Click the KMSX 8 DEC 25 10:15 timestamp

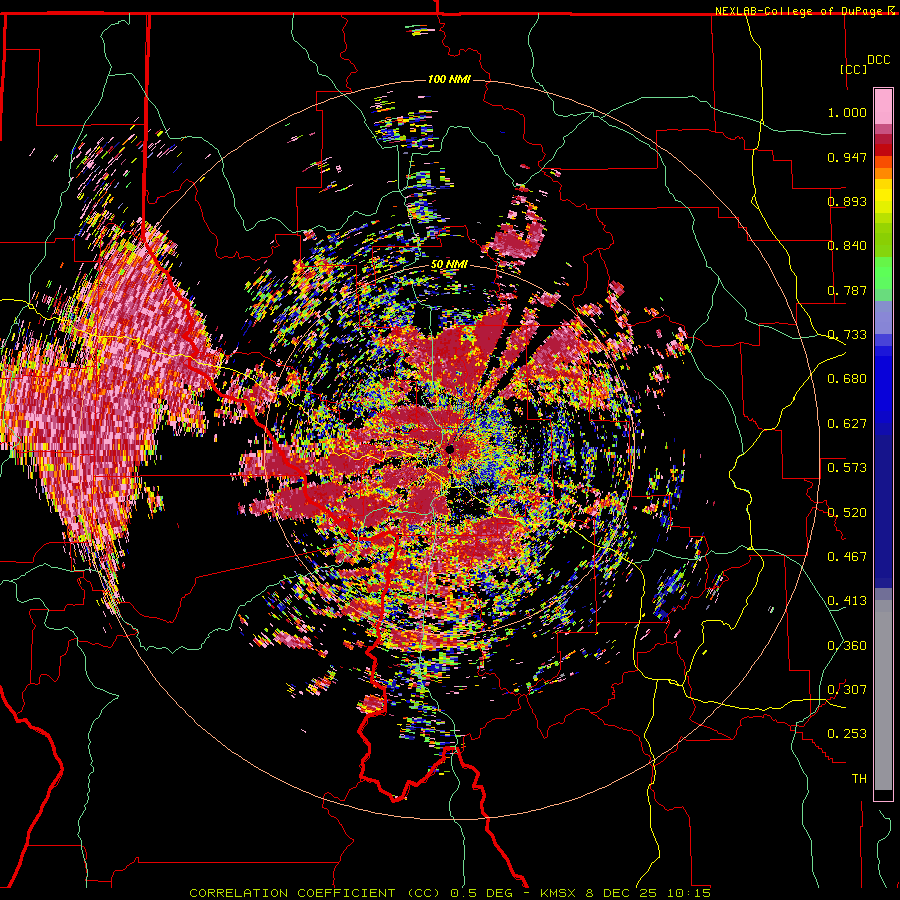coord(626,893)
